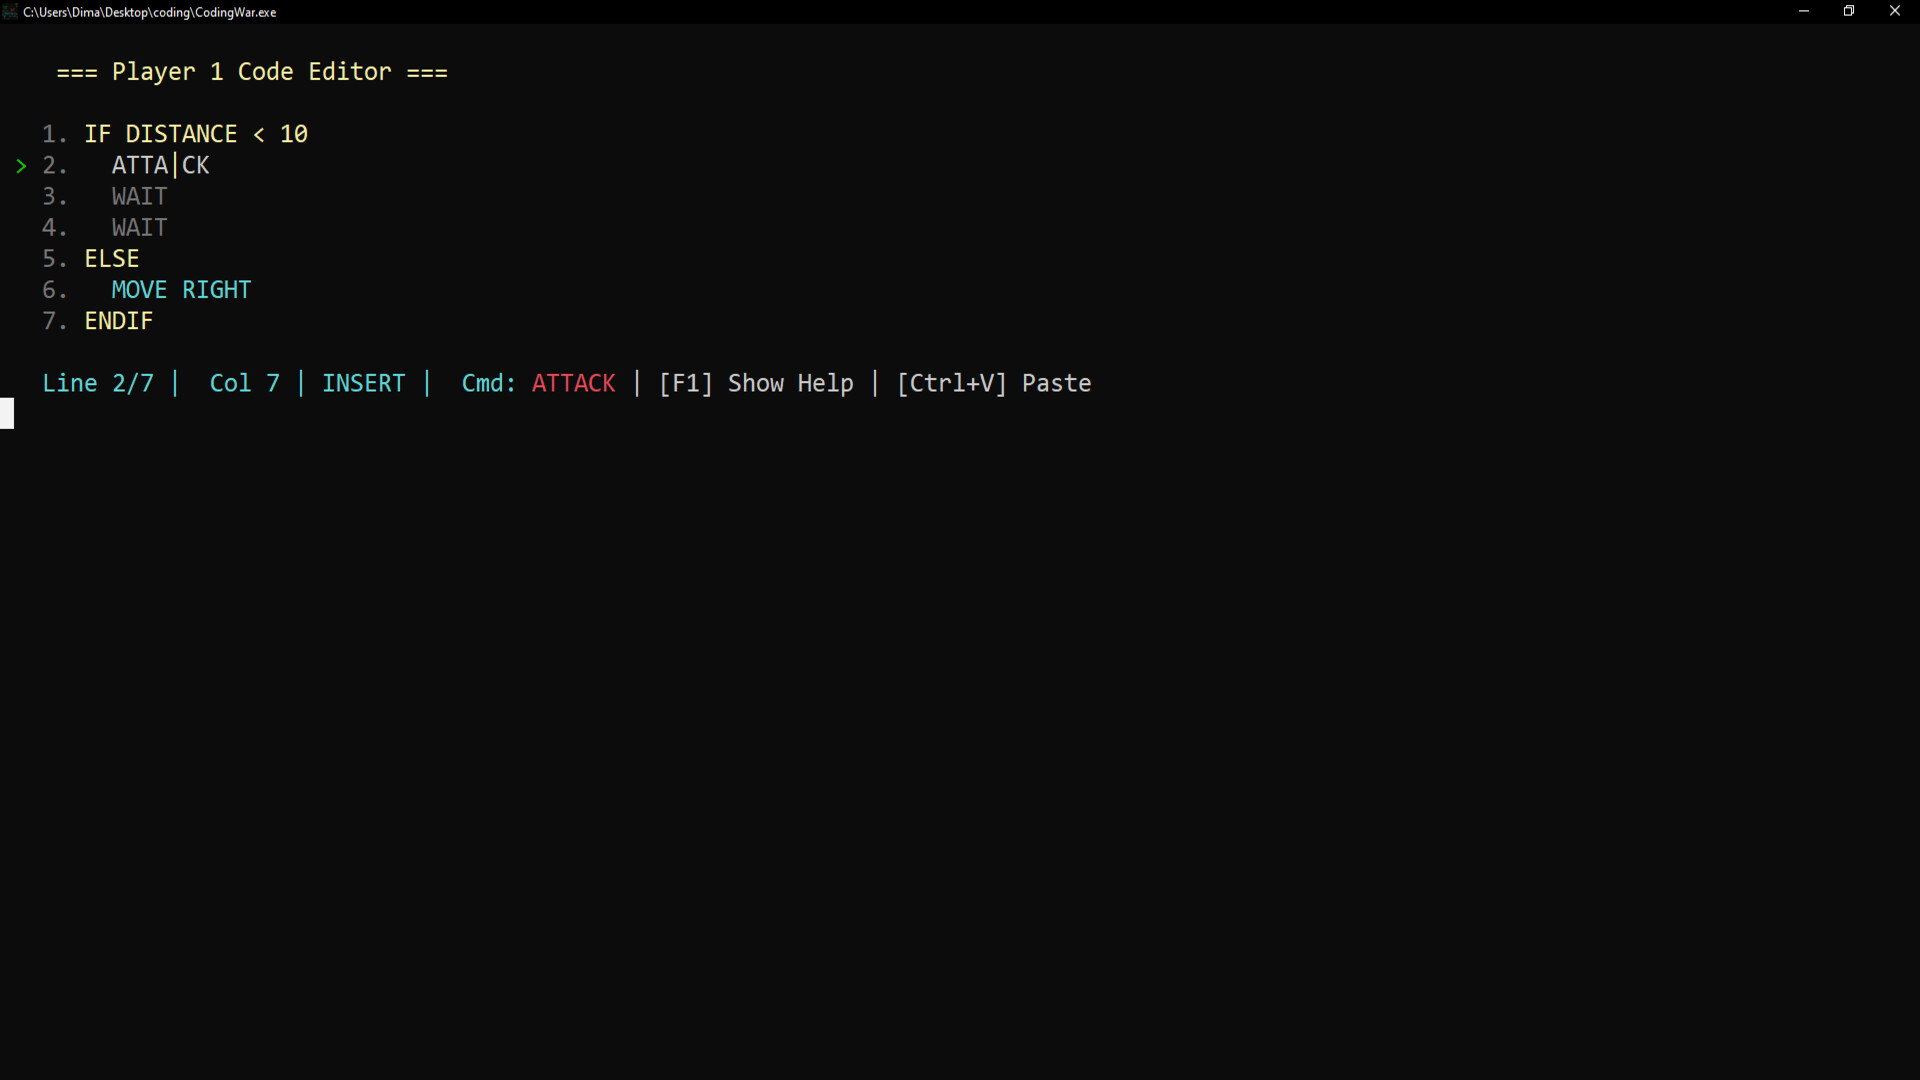Click the INSERT mode indicator
The height and width of the screenshot is (1080, 1920).
click(x=364, y=383)
